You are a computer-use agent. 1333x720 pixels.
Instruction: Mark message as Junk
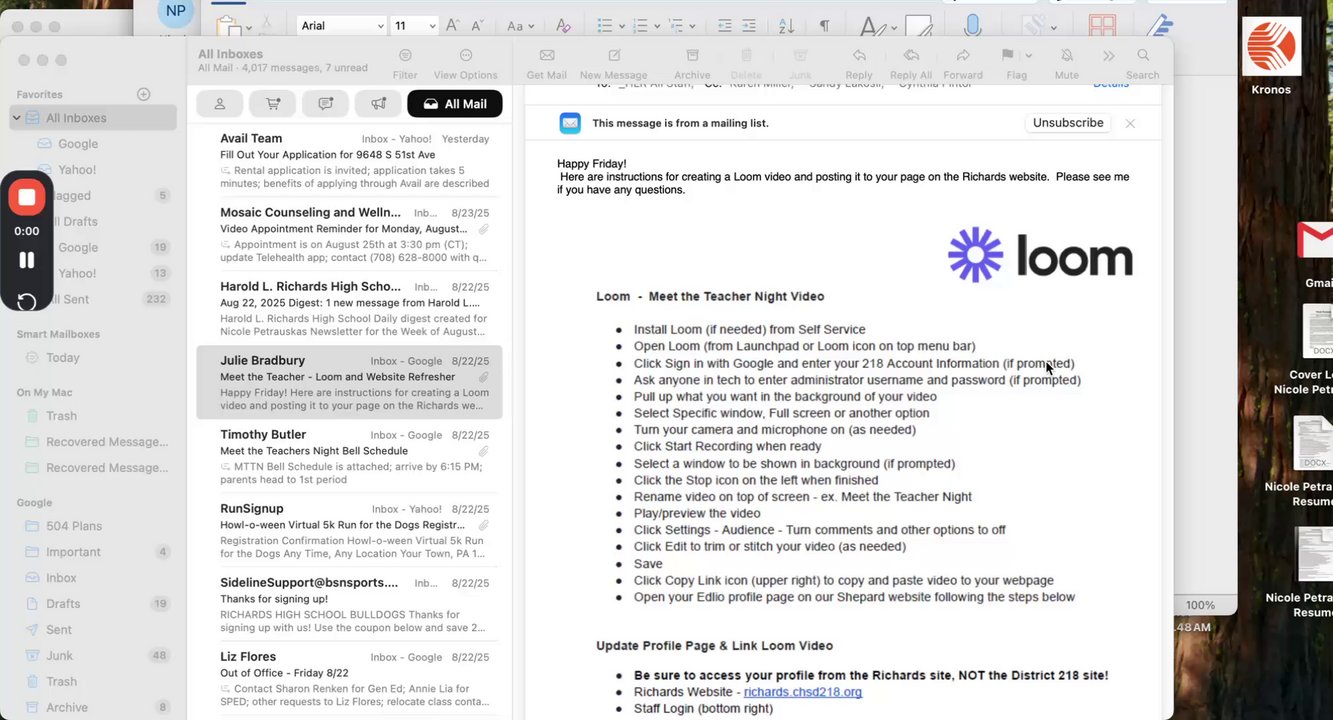pos(800,56)
